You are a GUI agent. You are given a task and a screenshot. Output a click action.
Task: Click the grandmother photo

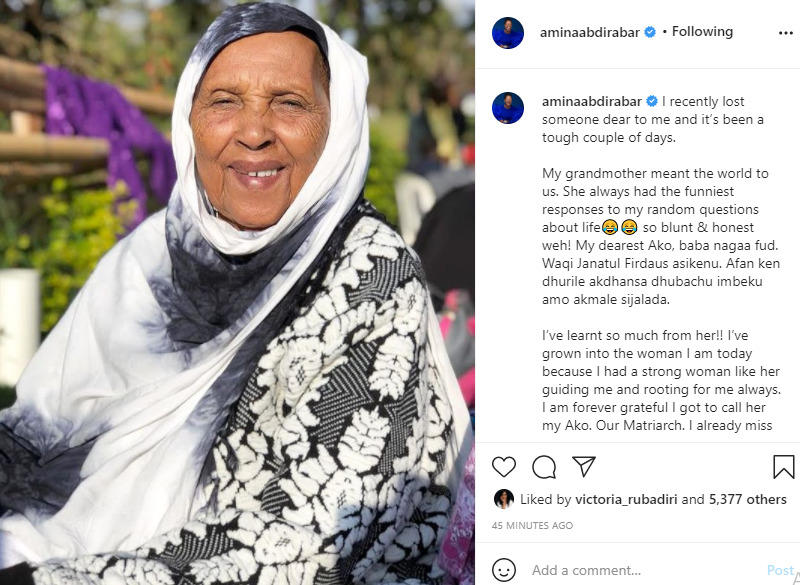[237, 293]
